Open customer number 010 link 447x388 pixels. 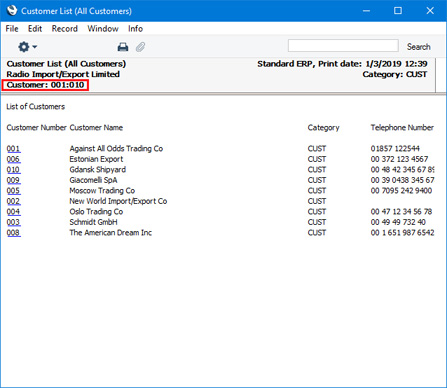[x=13, y=170]
